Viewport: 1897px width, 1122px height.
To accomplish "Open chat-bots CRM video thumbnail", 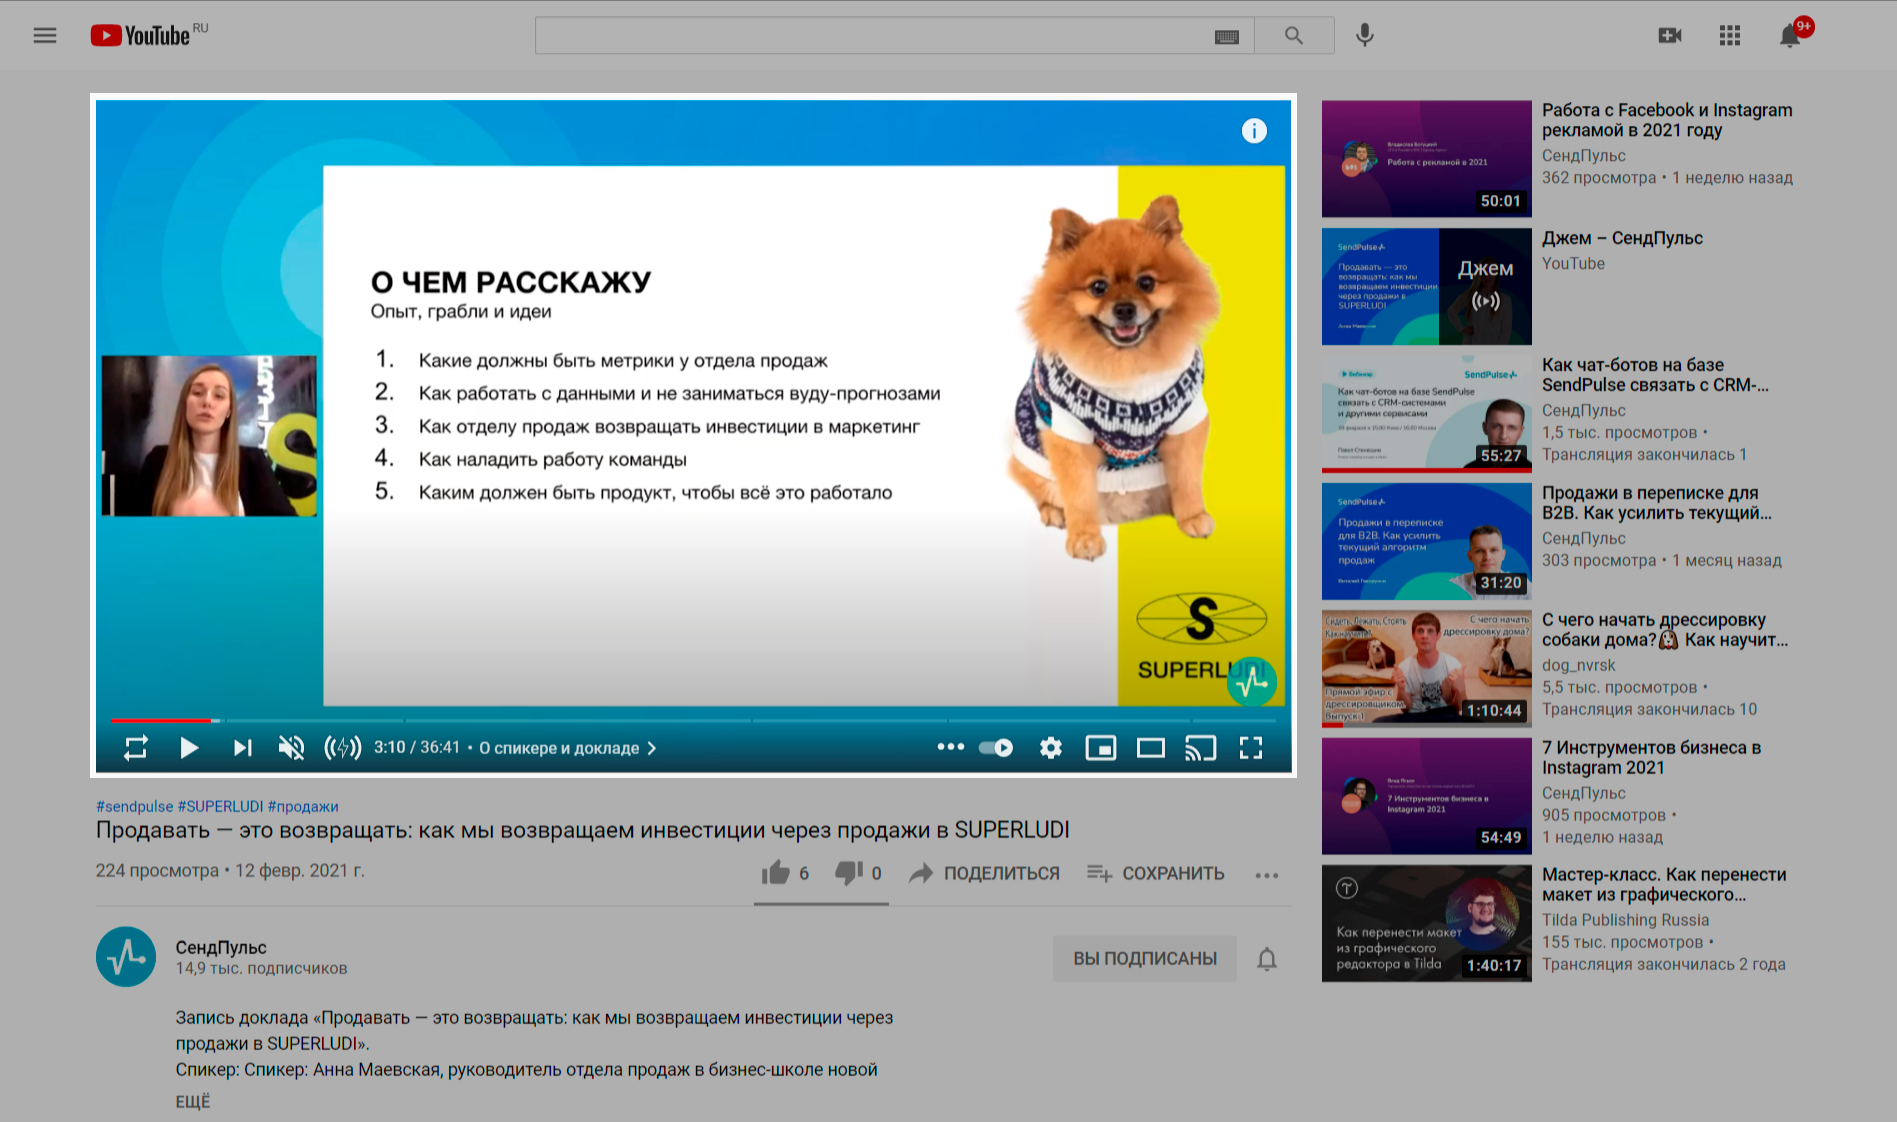I will (x=1427, y=414).
